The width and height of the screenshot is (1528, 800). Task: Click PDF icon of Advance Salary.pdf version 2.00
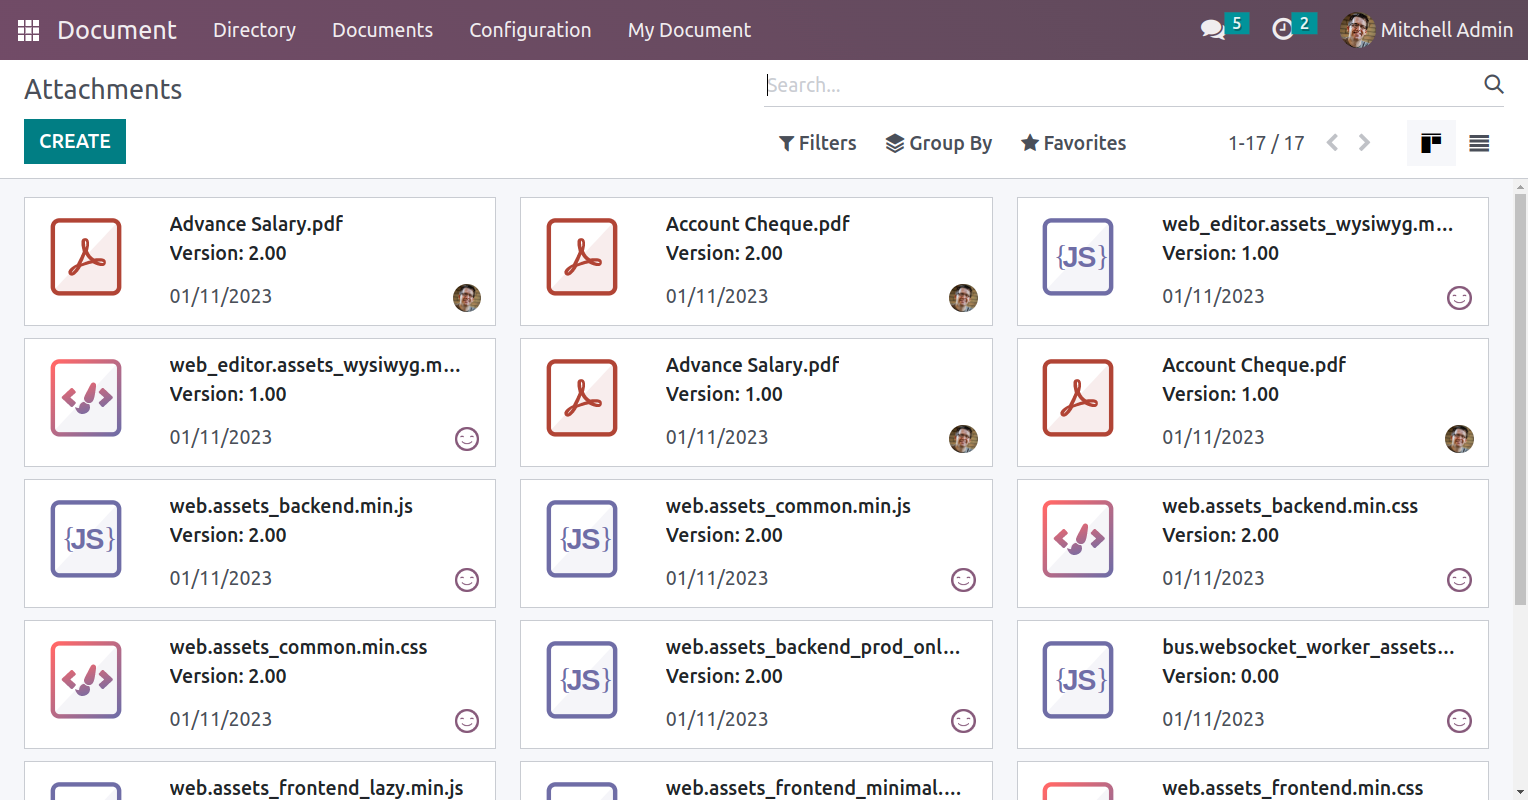[x=86, y=257]
